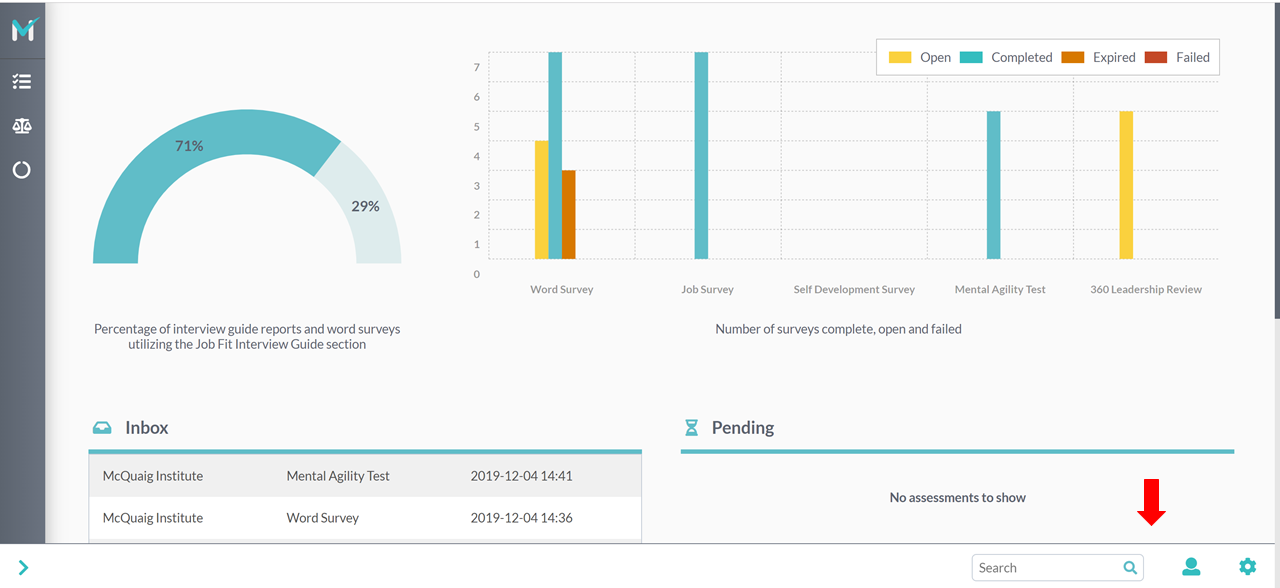Screen dimensions: 1280x588
Task: Click the McQuaig logo icon
Action: [22, 30]
